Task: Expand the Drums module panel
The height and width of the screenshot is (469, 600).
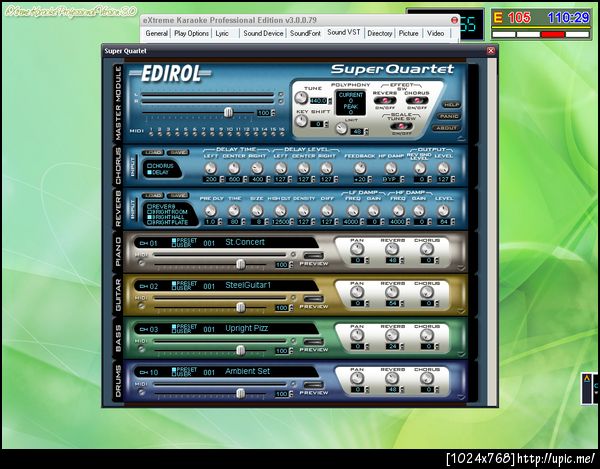Action: (x=461, y=397)
